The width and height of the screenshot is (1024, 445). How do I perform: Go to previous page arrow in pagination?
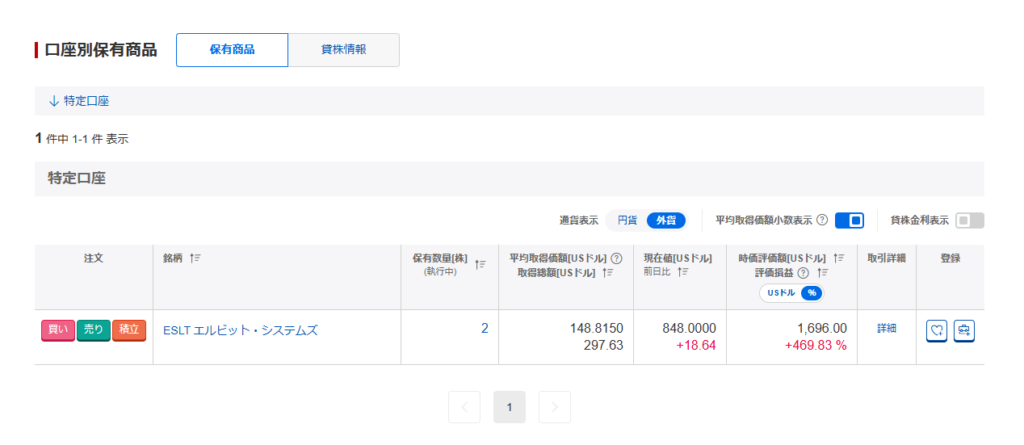[x=465, y=407]
